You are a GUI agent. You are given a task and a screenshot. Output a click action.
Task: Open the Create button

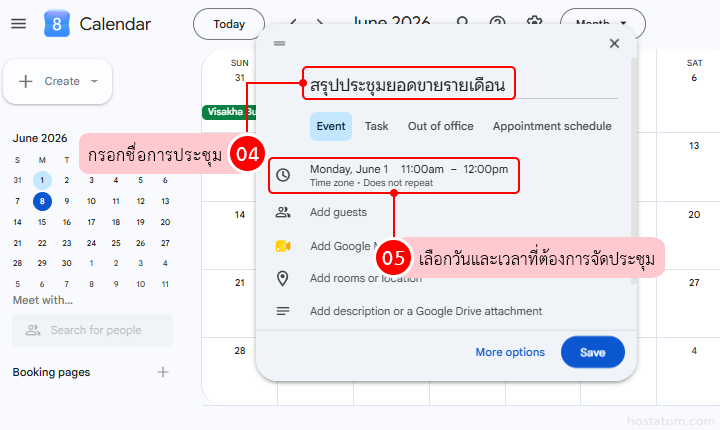coord(57,81)
